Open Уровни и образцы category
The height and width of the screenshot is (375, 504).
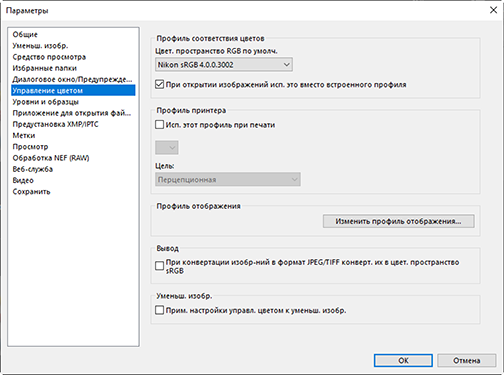click(73, 102)
